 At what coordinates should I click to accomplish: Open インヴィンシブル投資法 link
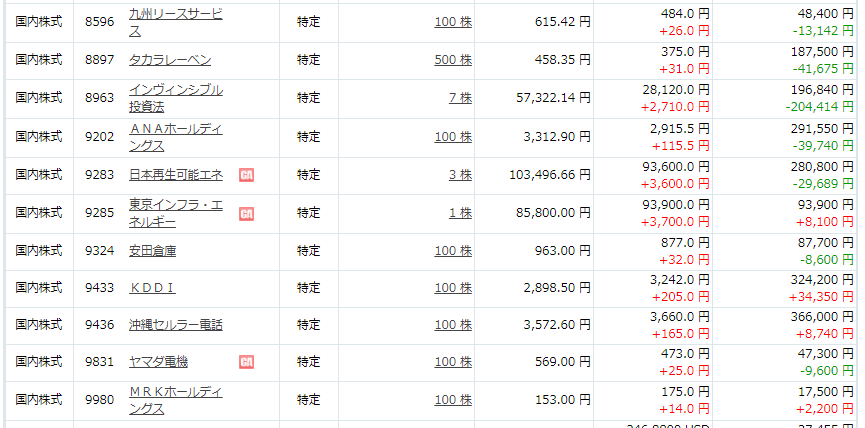[175, 98]
